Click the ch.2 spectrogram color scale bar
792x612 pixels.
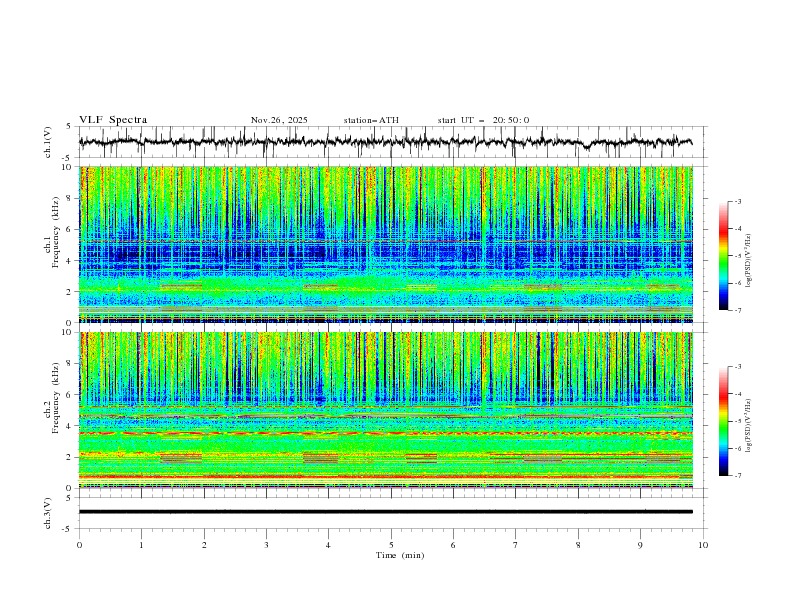pyautogui.click(x=724, y=421)
